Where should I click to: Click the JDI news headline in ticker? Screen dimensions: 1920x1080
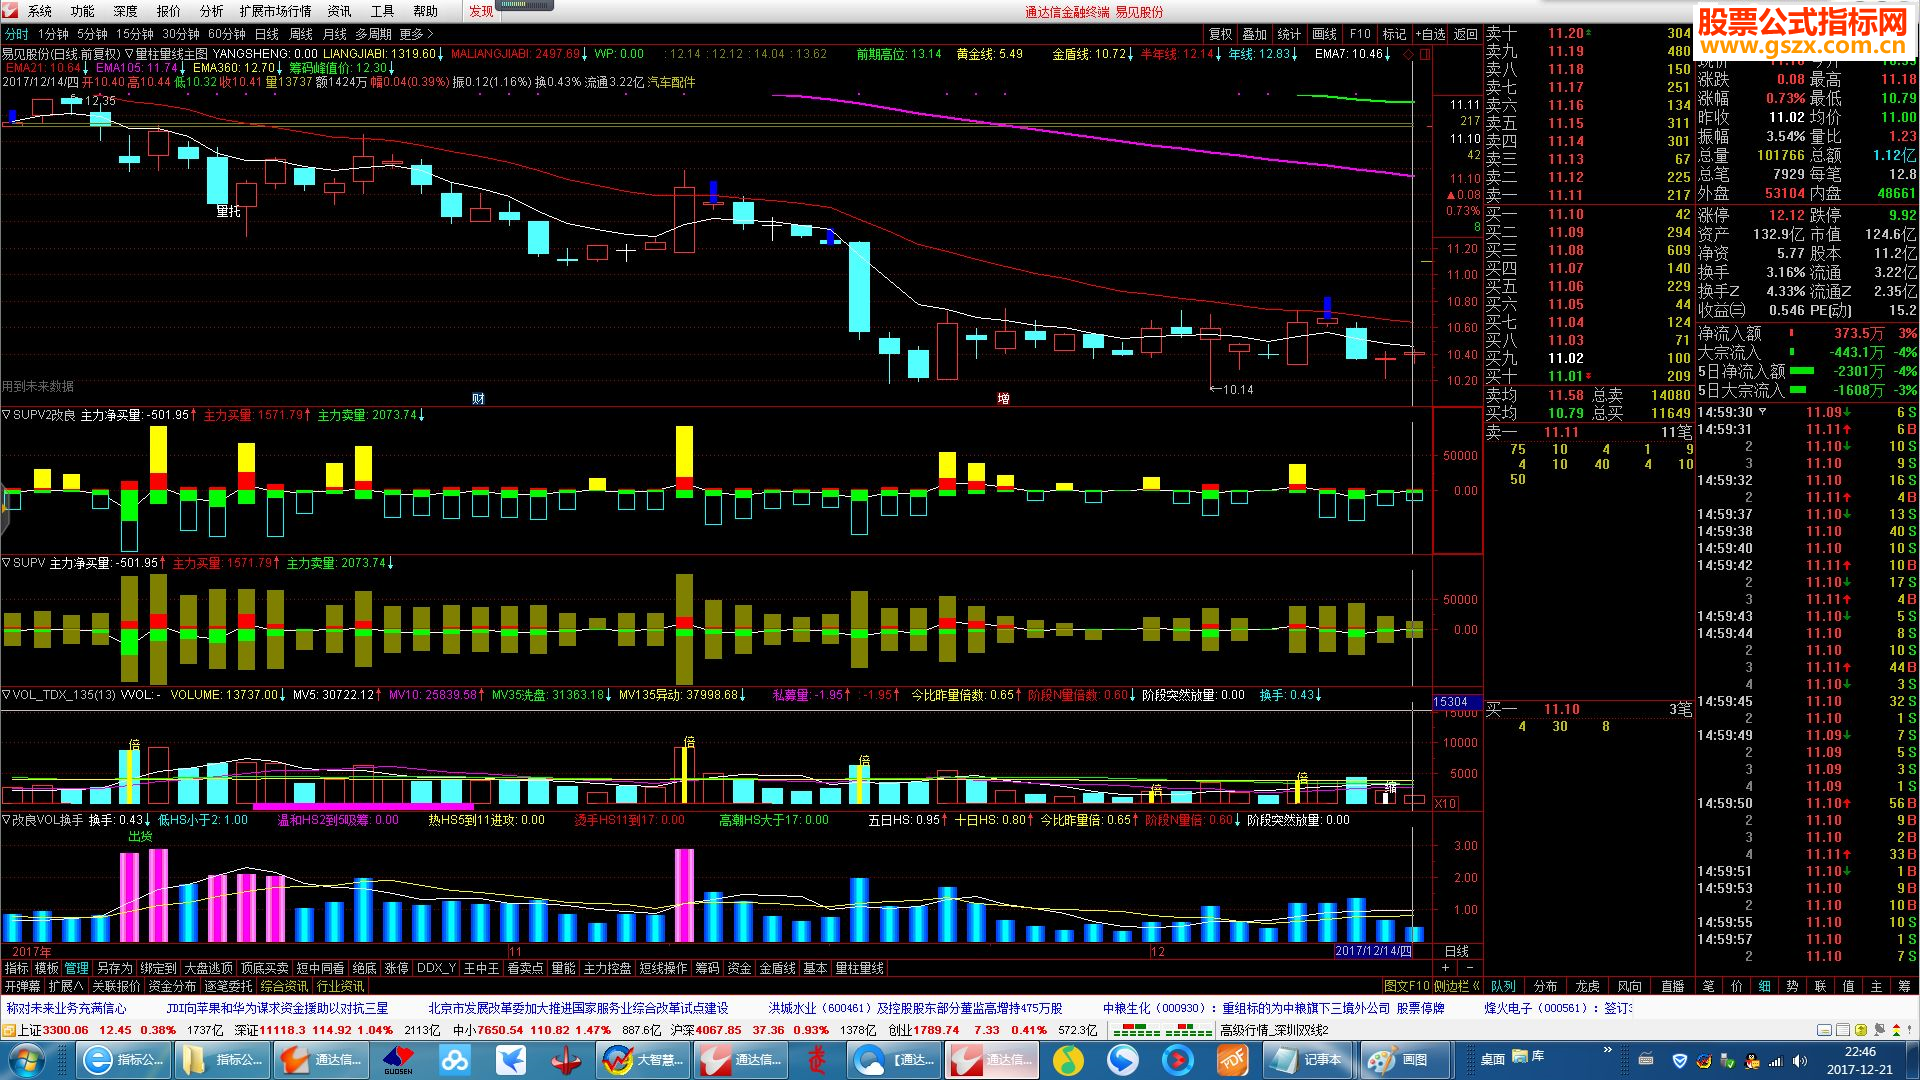277,1008
